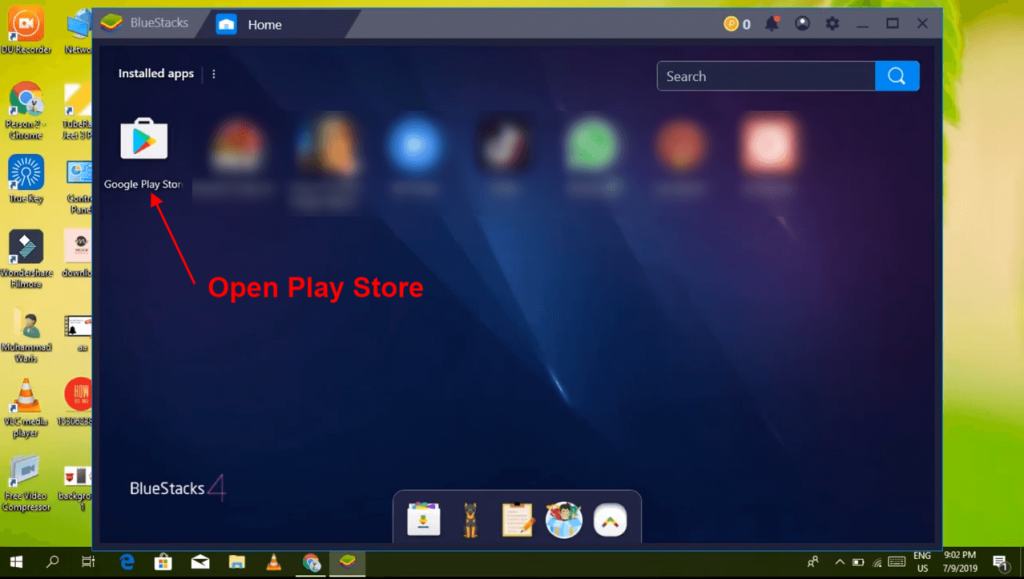
Task: Expand the dock with the up-arrow icon
Action: [x=610, y=520]
